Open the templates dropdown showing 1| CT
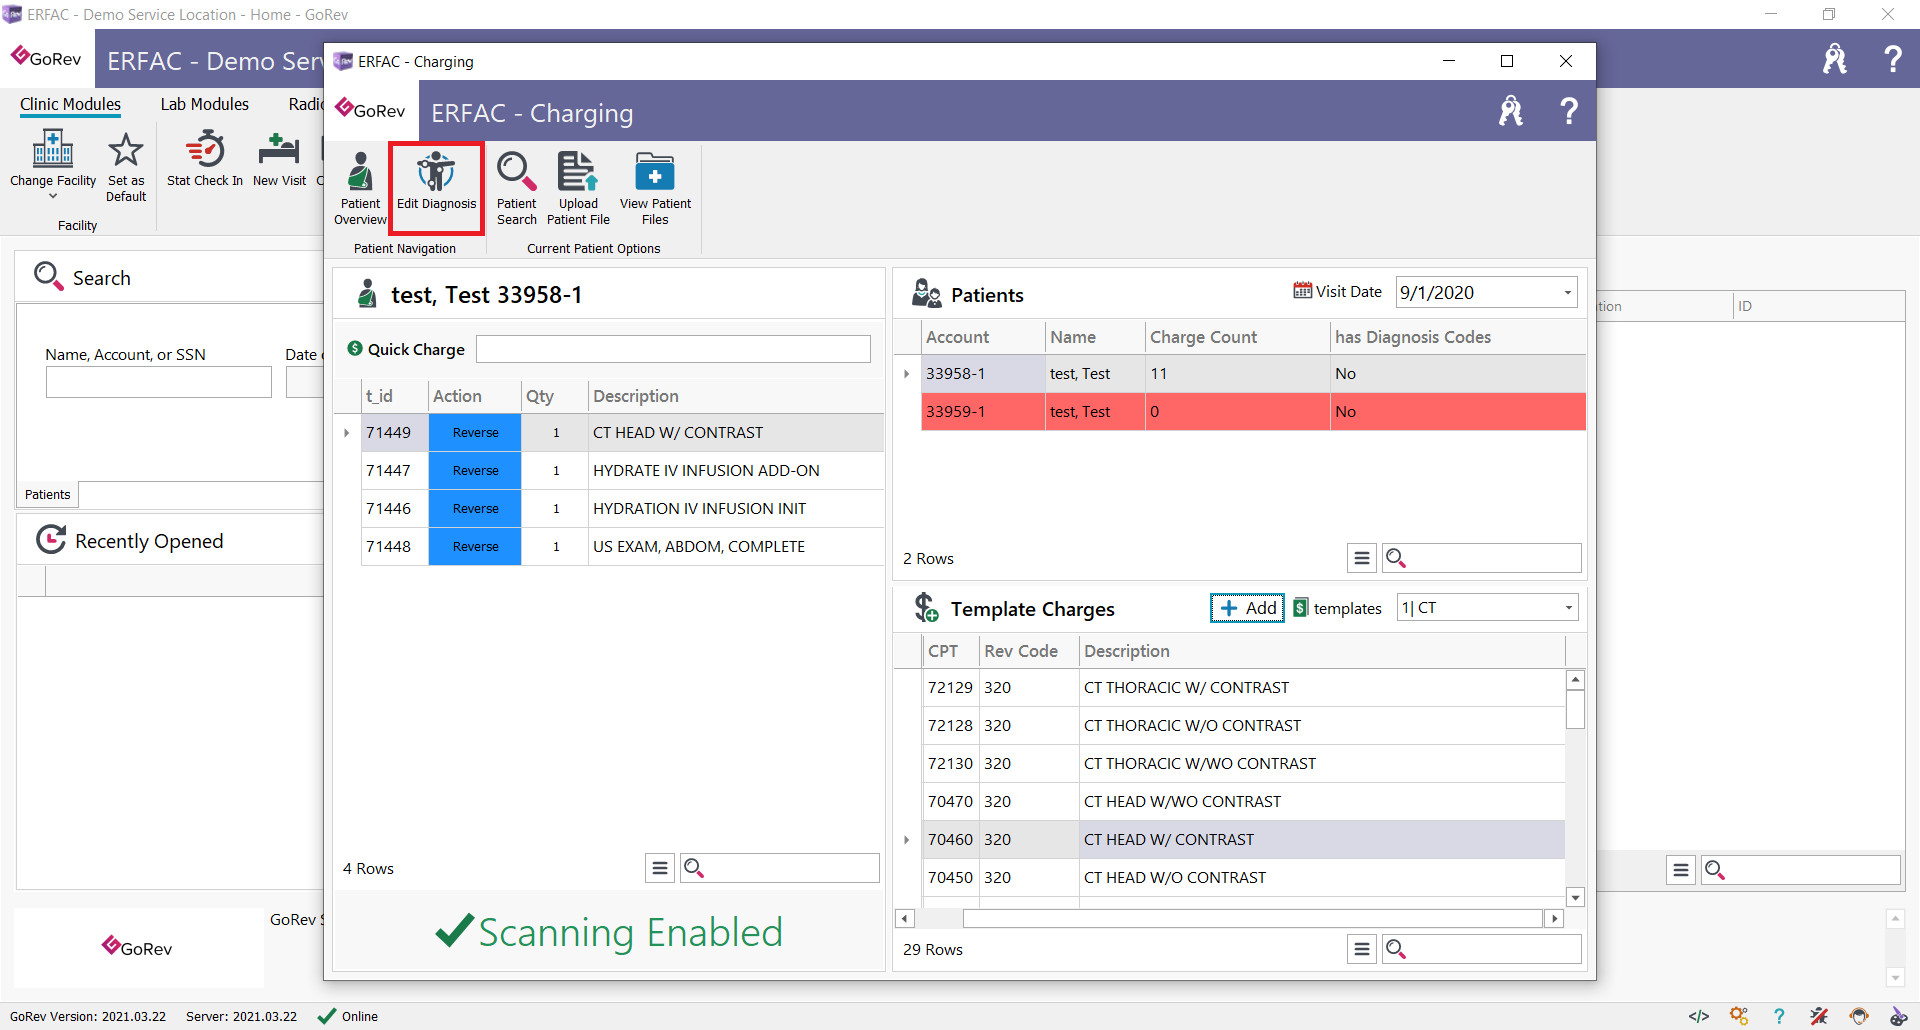 (1568, 608)
